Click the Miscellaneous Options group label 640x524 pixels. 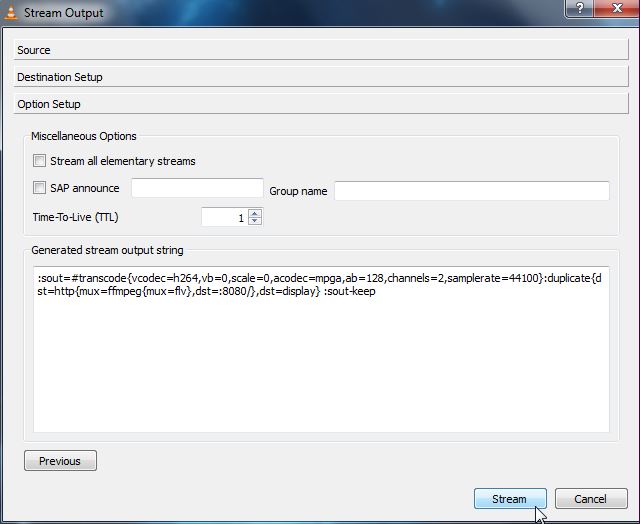[x=84, y=136]
